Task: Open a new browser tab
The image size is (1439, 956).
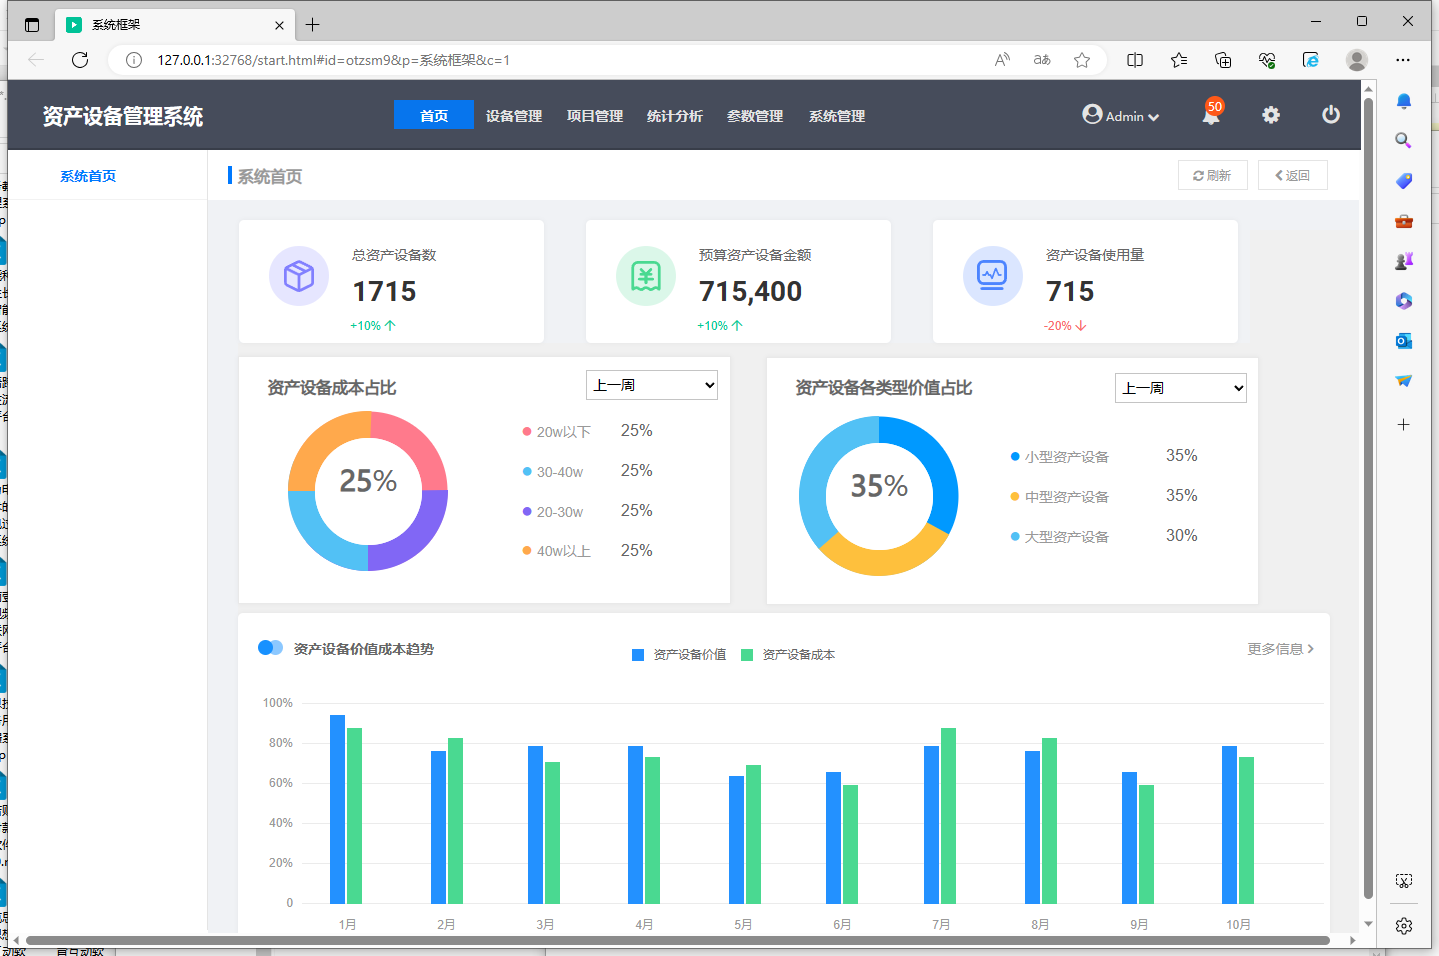Action: pos(313,25)
